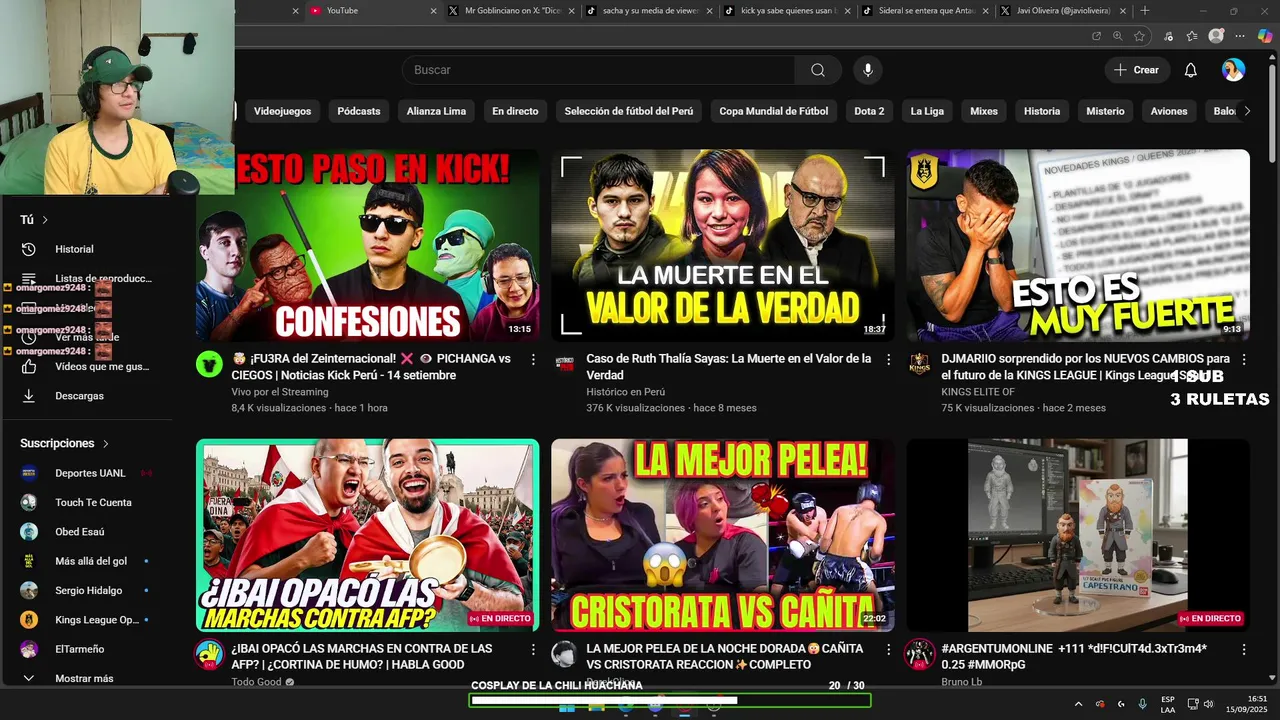1280x720 pixels.
Task: Filter by Videojuegos chip
Action: pos(282,111)
